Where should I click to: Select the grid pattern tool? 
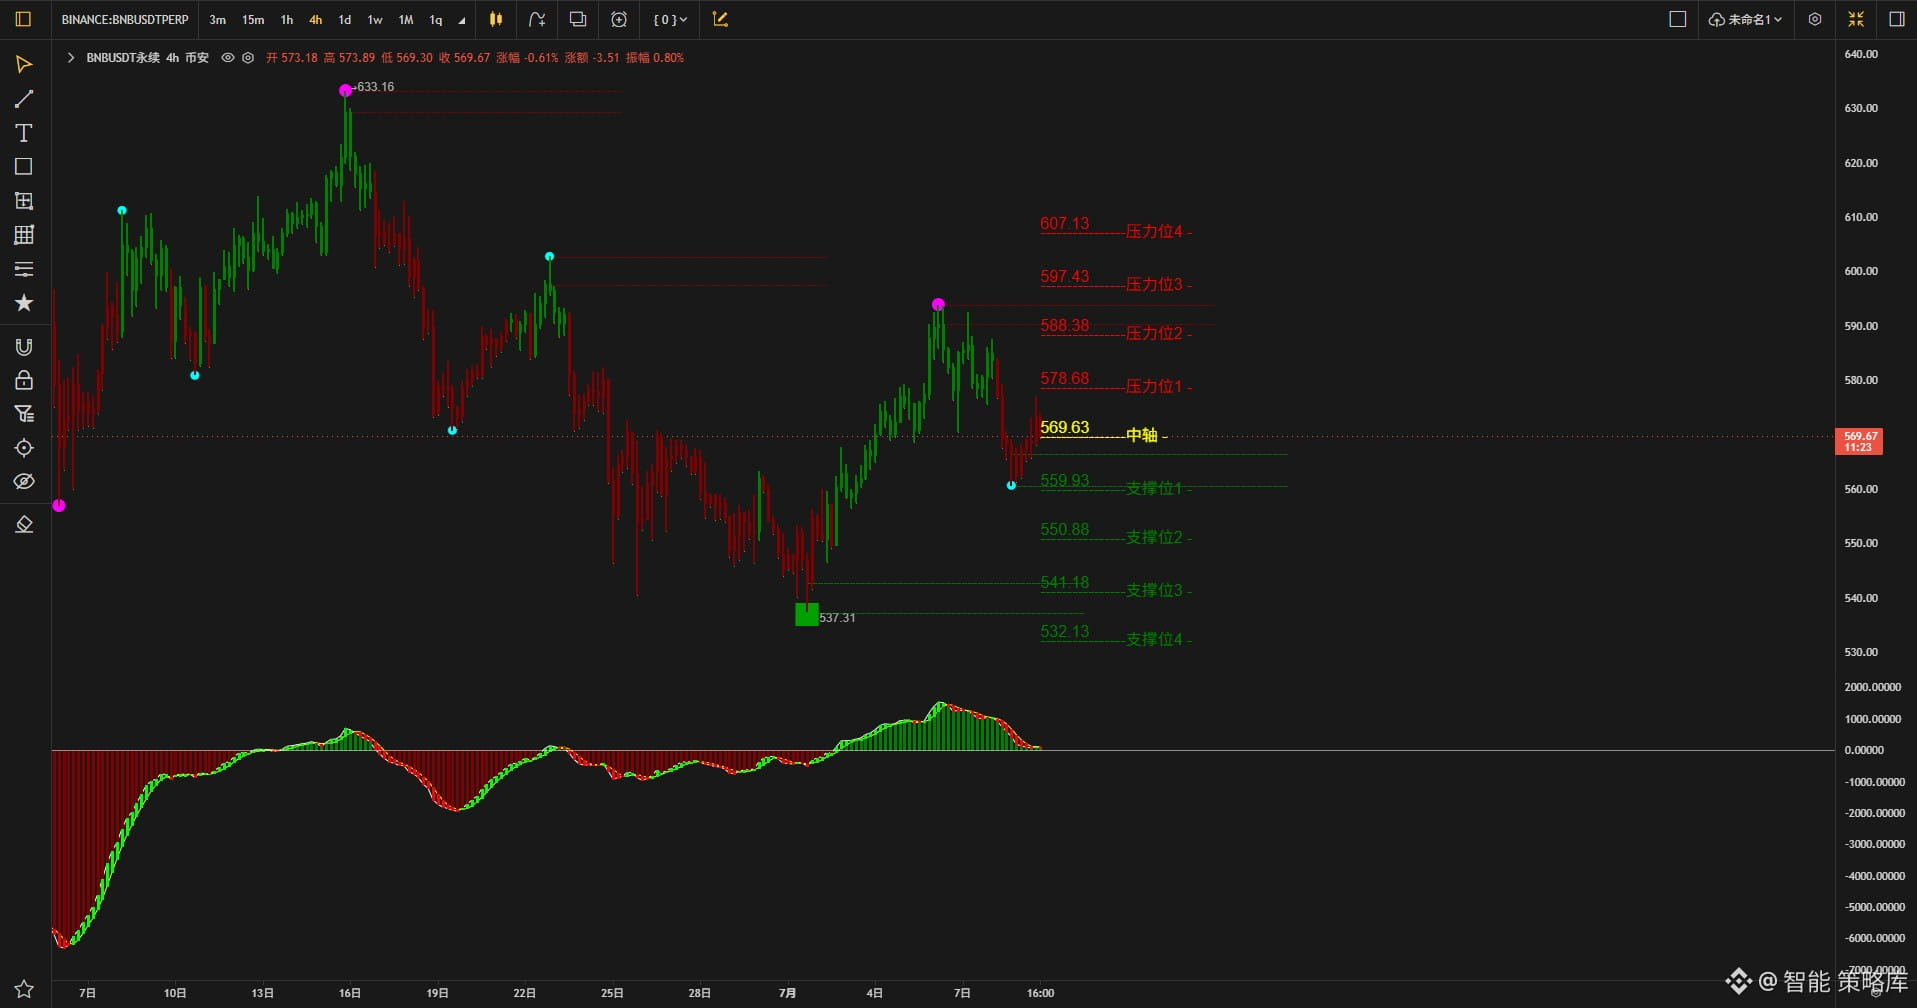24,235
